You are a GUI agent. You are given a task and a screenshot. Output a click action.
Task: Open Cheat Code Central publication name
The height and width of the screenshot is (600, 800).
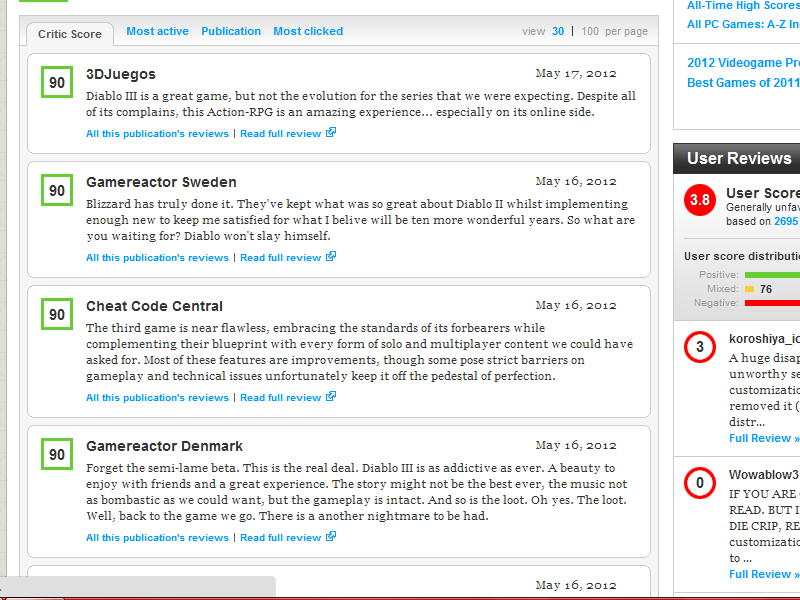(155, 306)
